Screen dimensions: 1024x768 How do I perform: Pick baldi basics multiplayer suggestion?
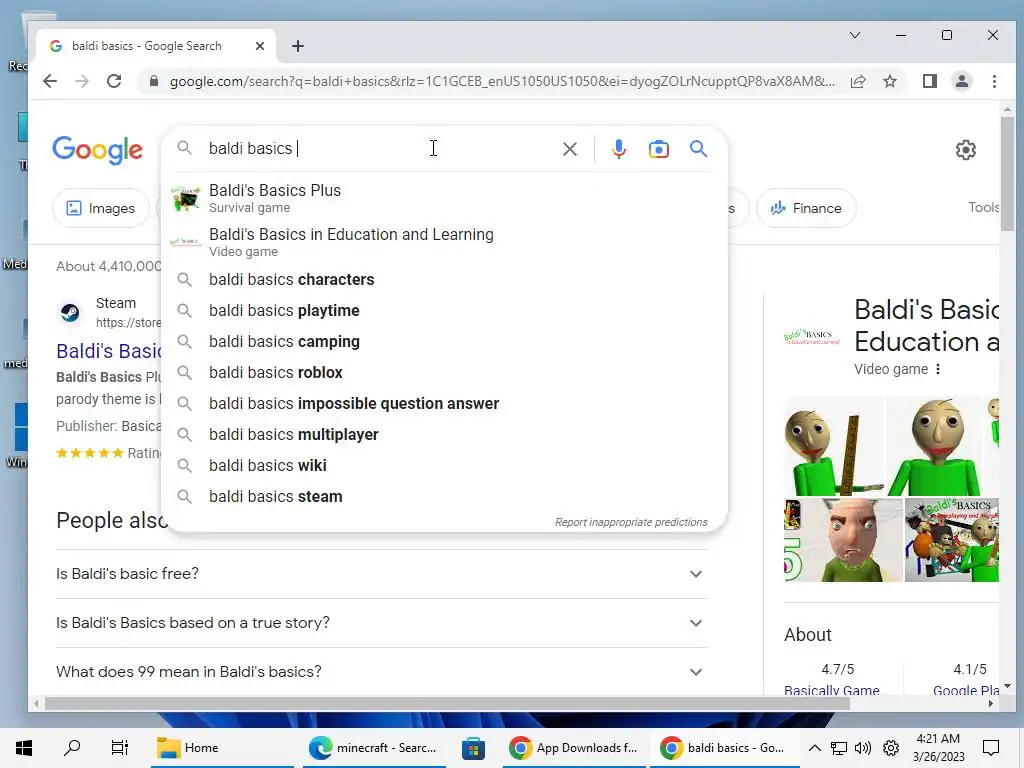pyautogui.click(x=444, y=434)
